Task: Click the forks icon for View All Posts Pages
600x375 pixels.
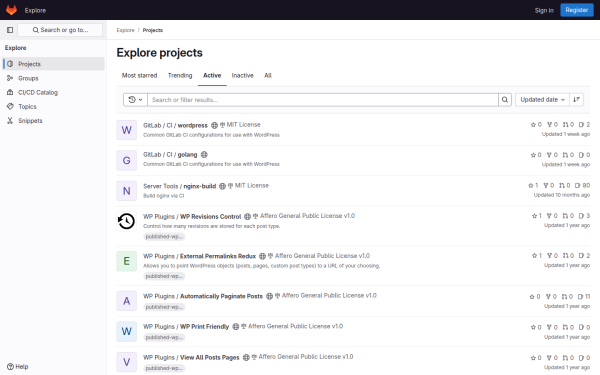Action: coord(549,358)
